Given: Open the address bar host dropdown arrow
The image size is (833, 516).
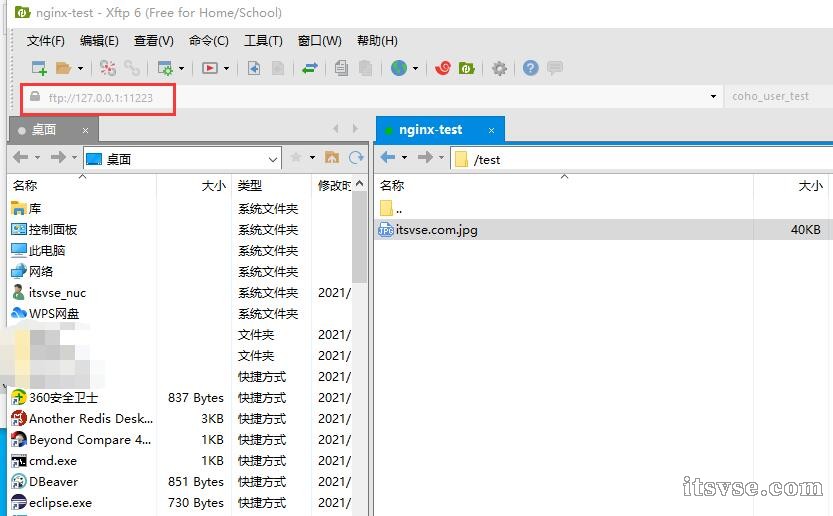Looking at the screenshot, I should point(713,97).
